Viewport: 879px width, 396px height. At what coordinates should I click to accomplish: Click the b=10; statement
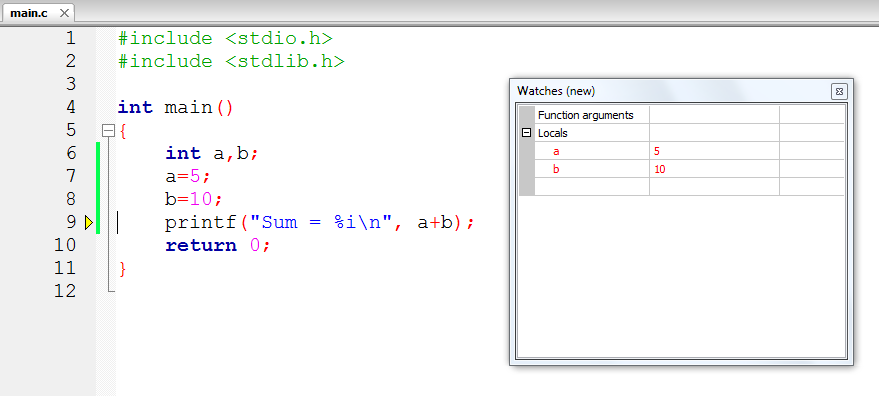(194, 199)
